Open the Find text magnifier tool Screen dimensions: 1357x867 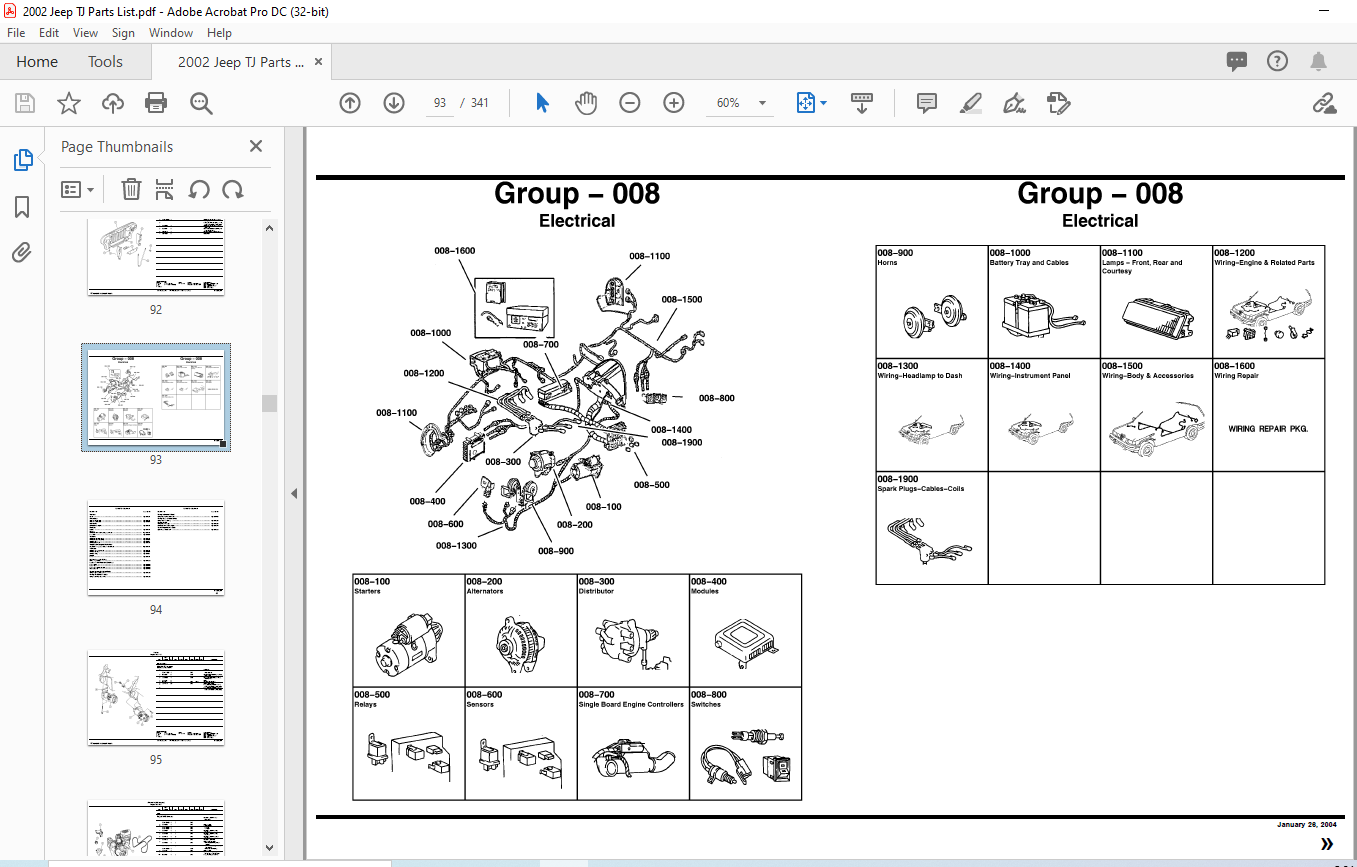[201, 103]
